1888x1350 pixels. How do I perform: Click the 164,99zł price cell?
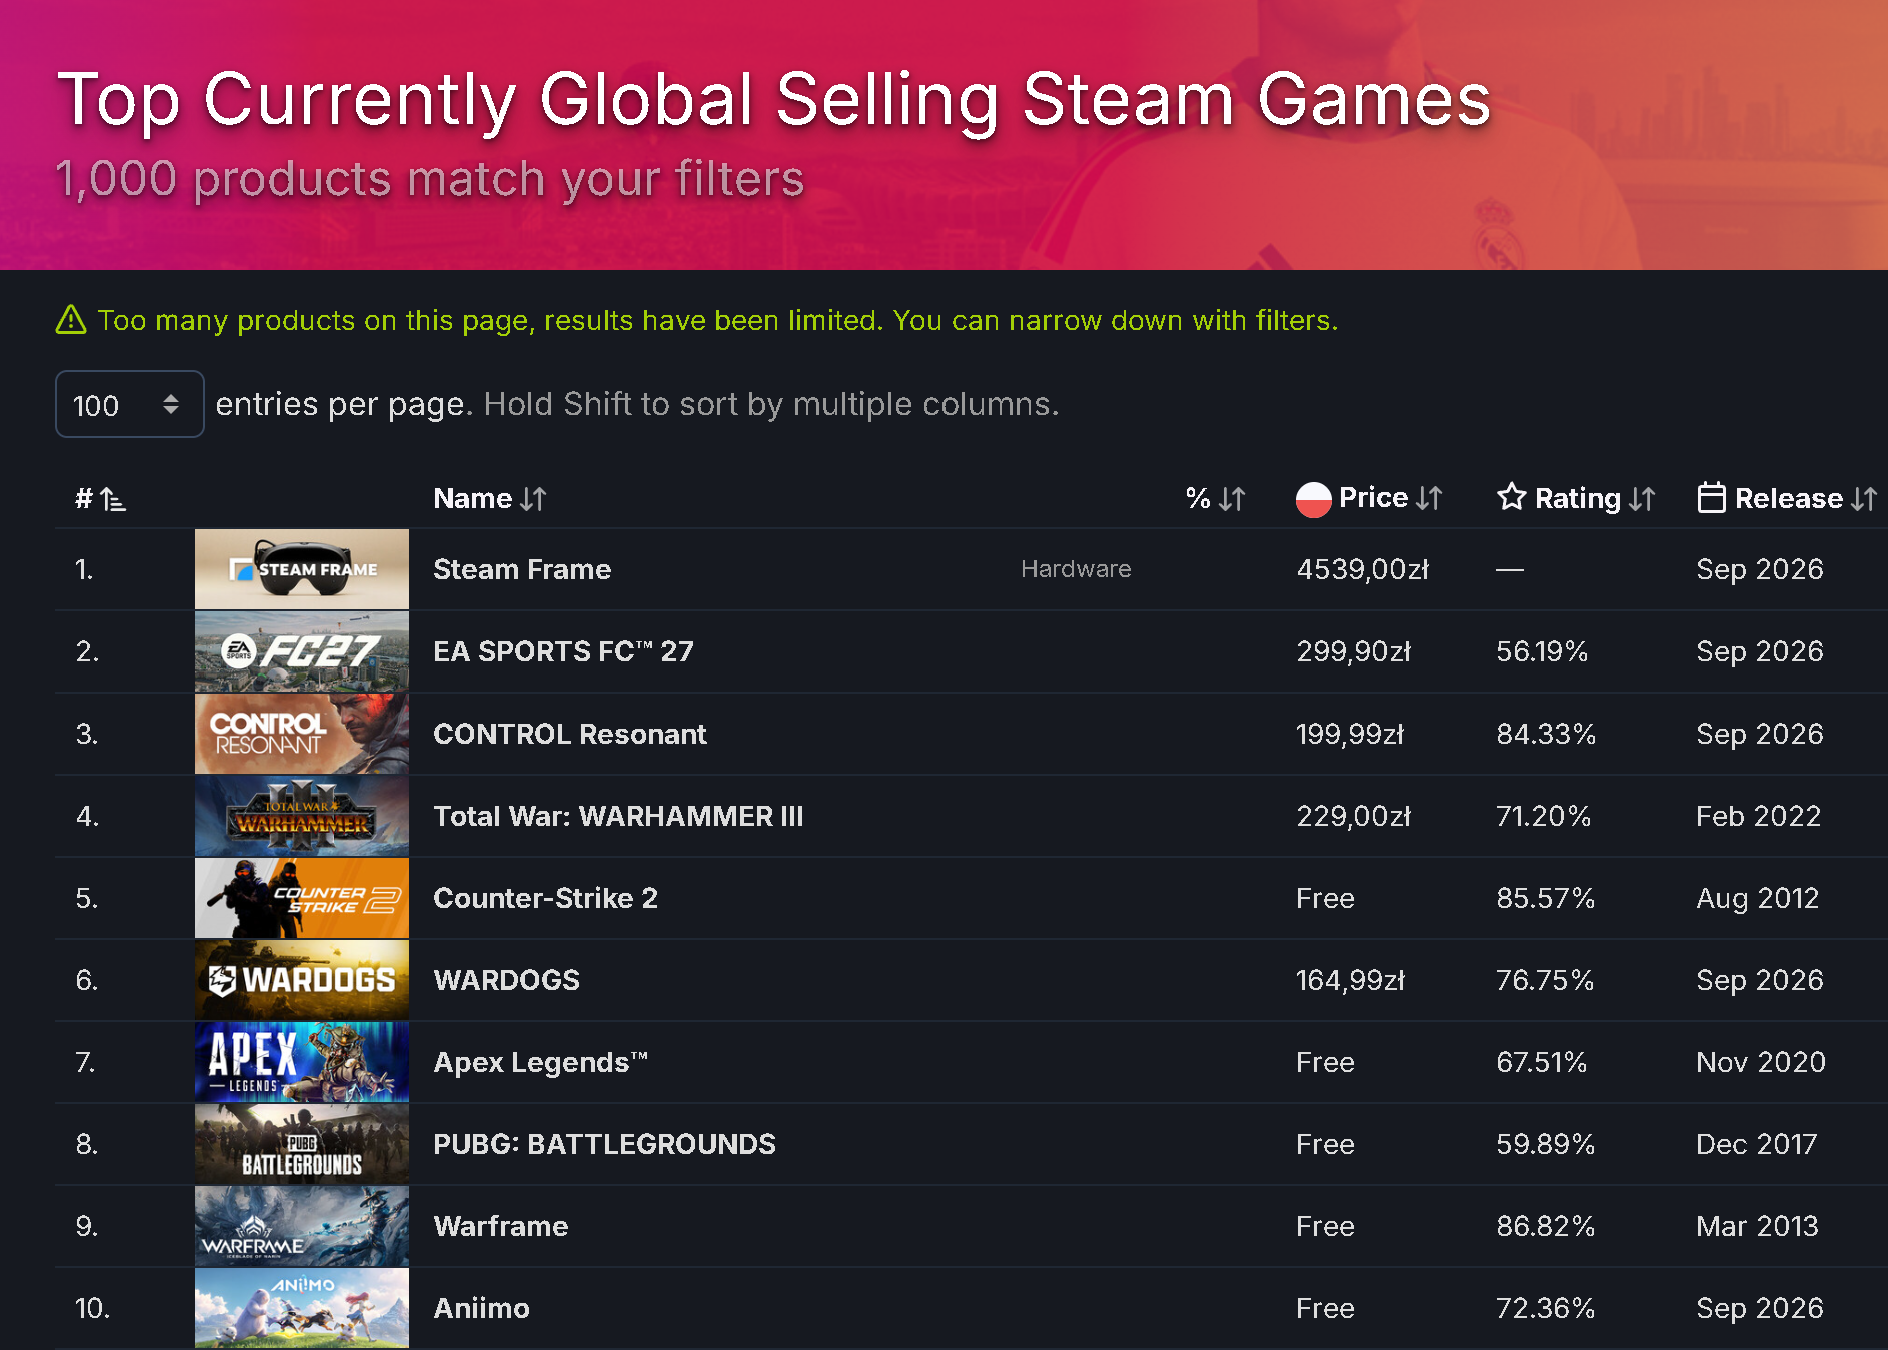tap(1351, 980)
